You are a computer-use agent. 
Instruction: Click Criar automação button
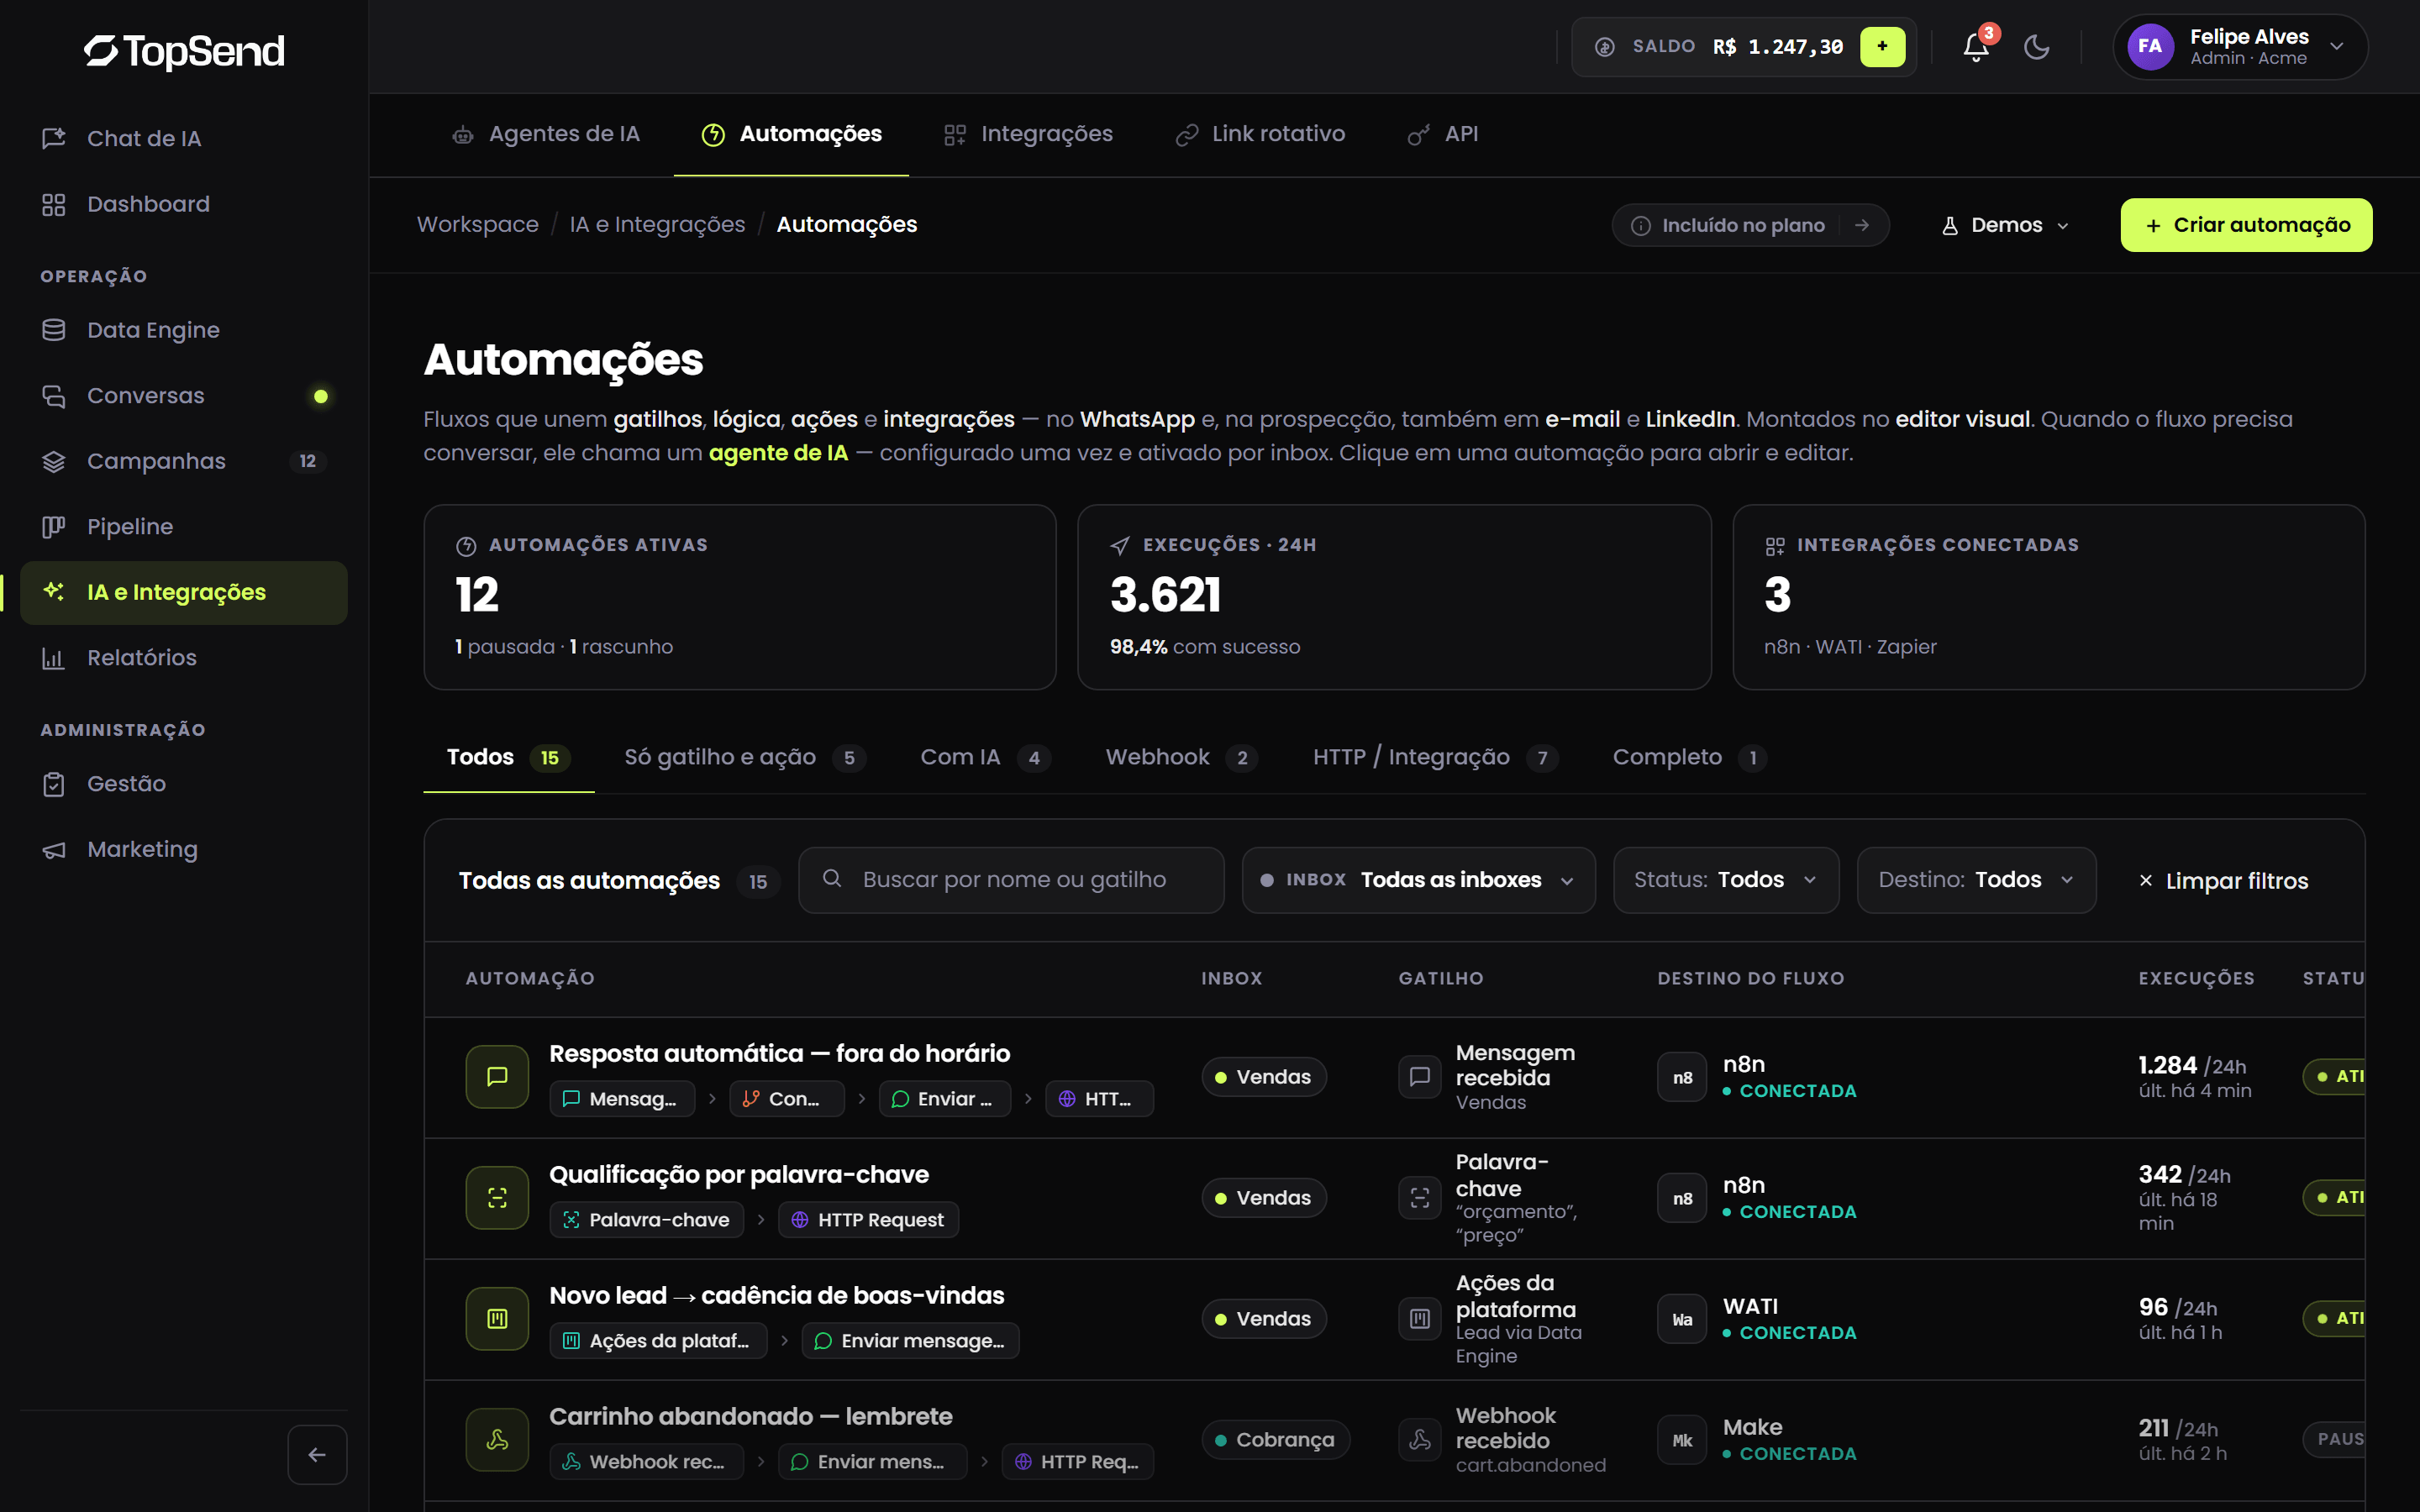tap(2246, 225)
